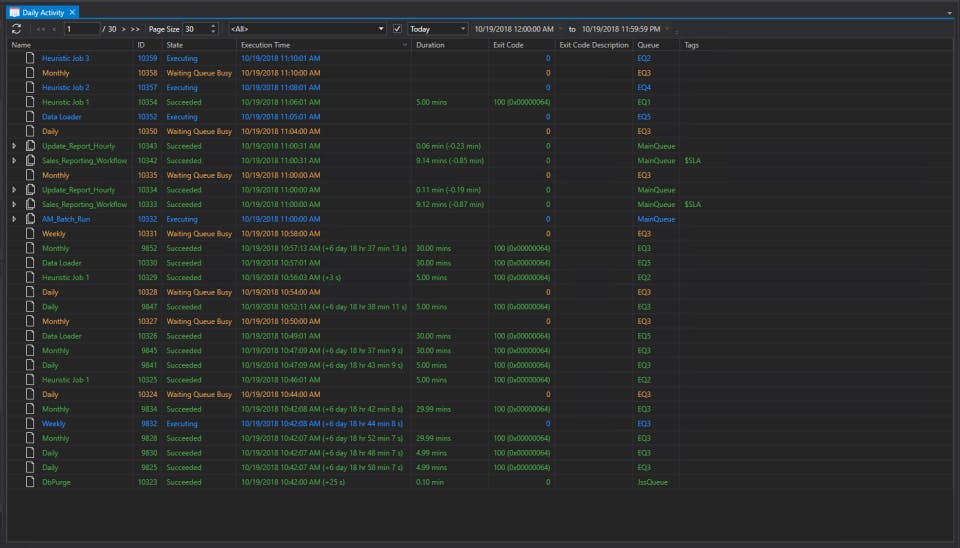Toggle the date filter checkbox beside Today
The image size is (960, 548).
pos(397,29)
